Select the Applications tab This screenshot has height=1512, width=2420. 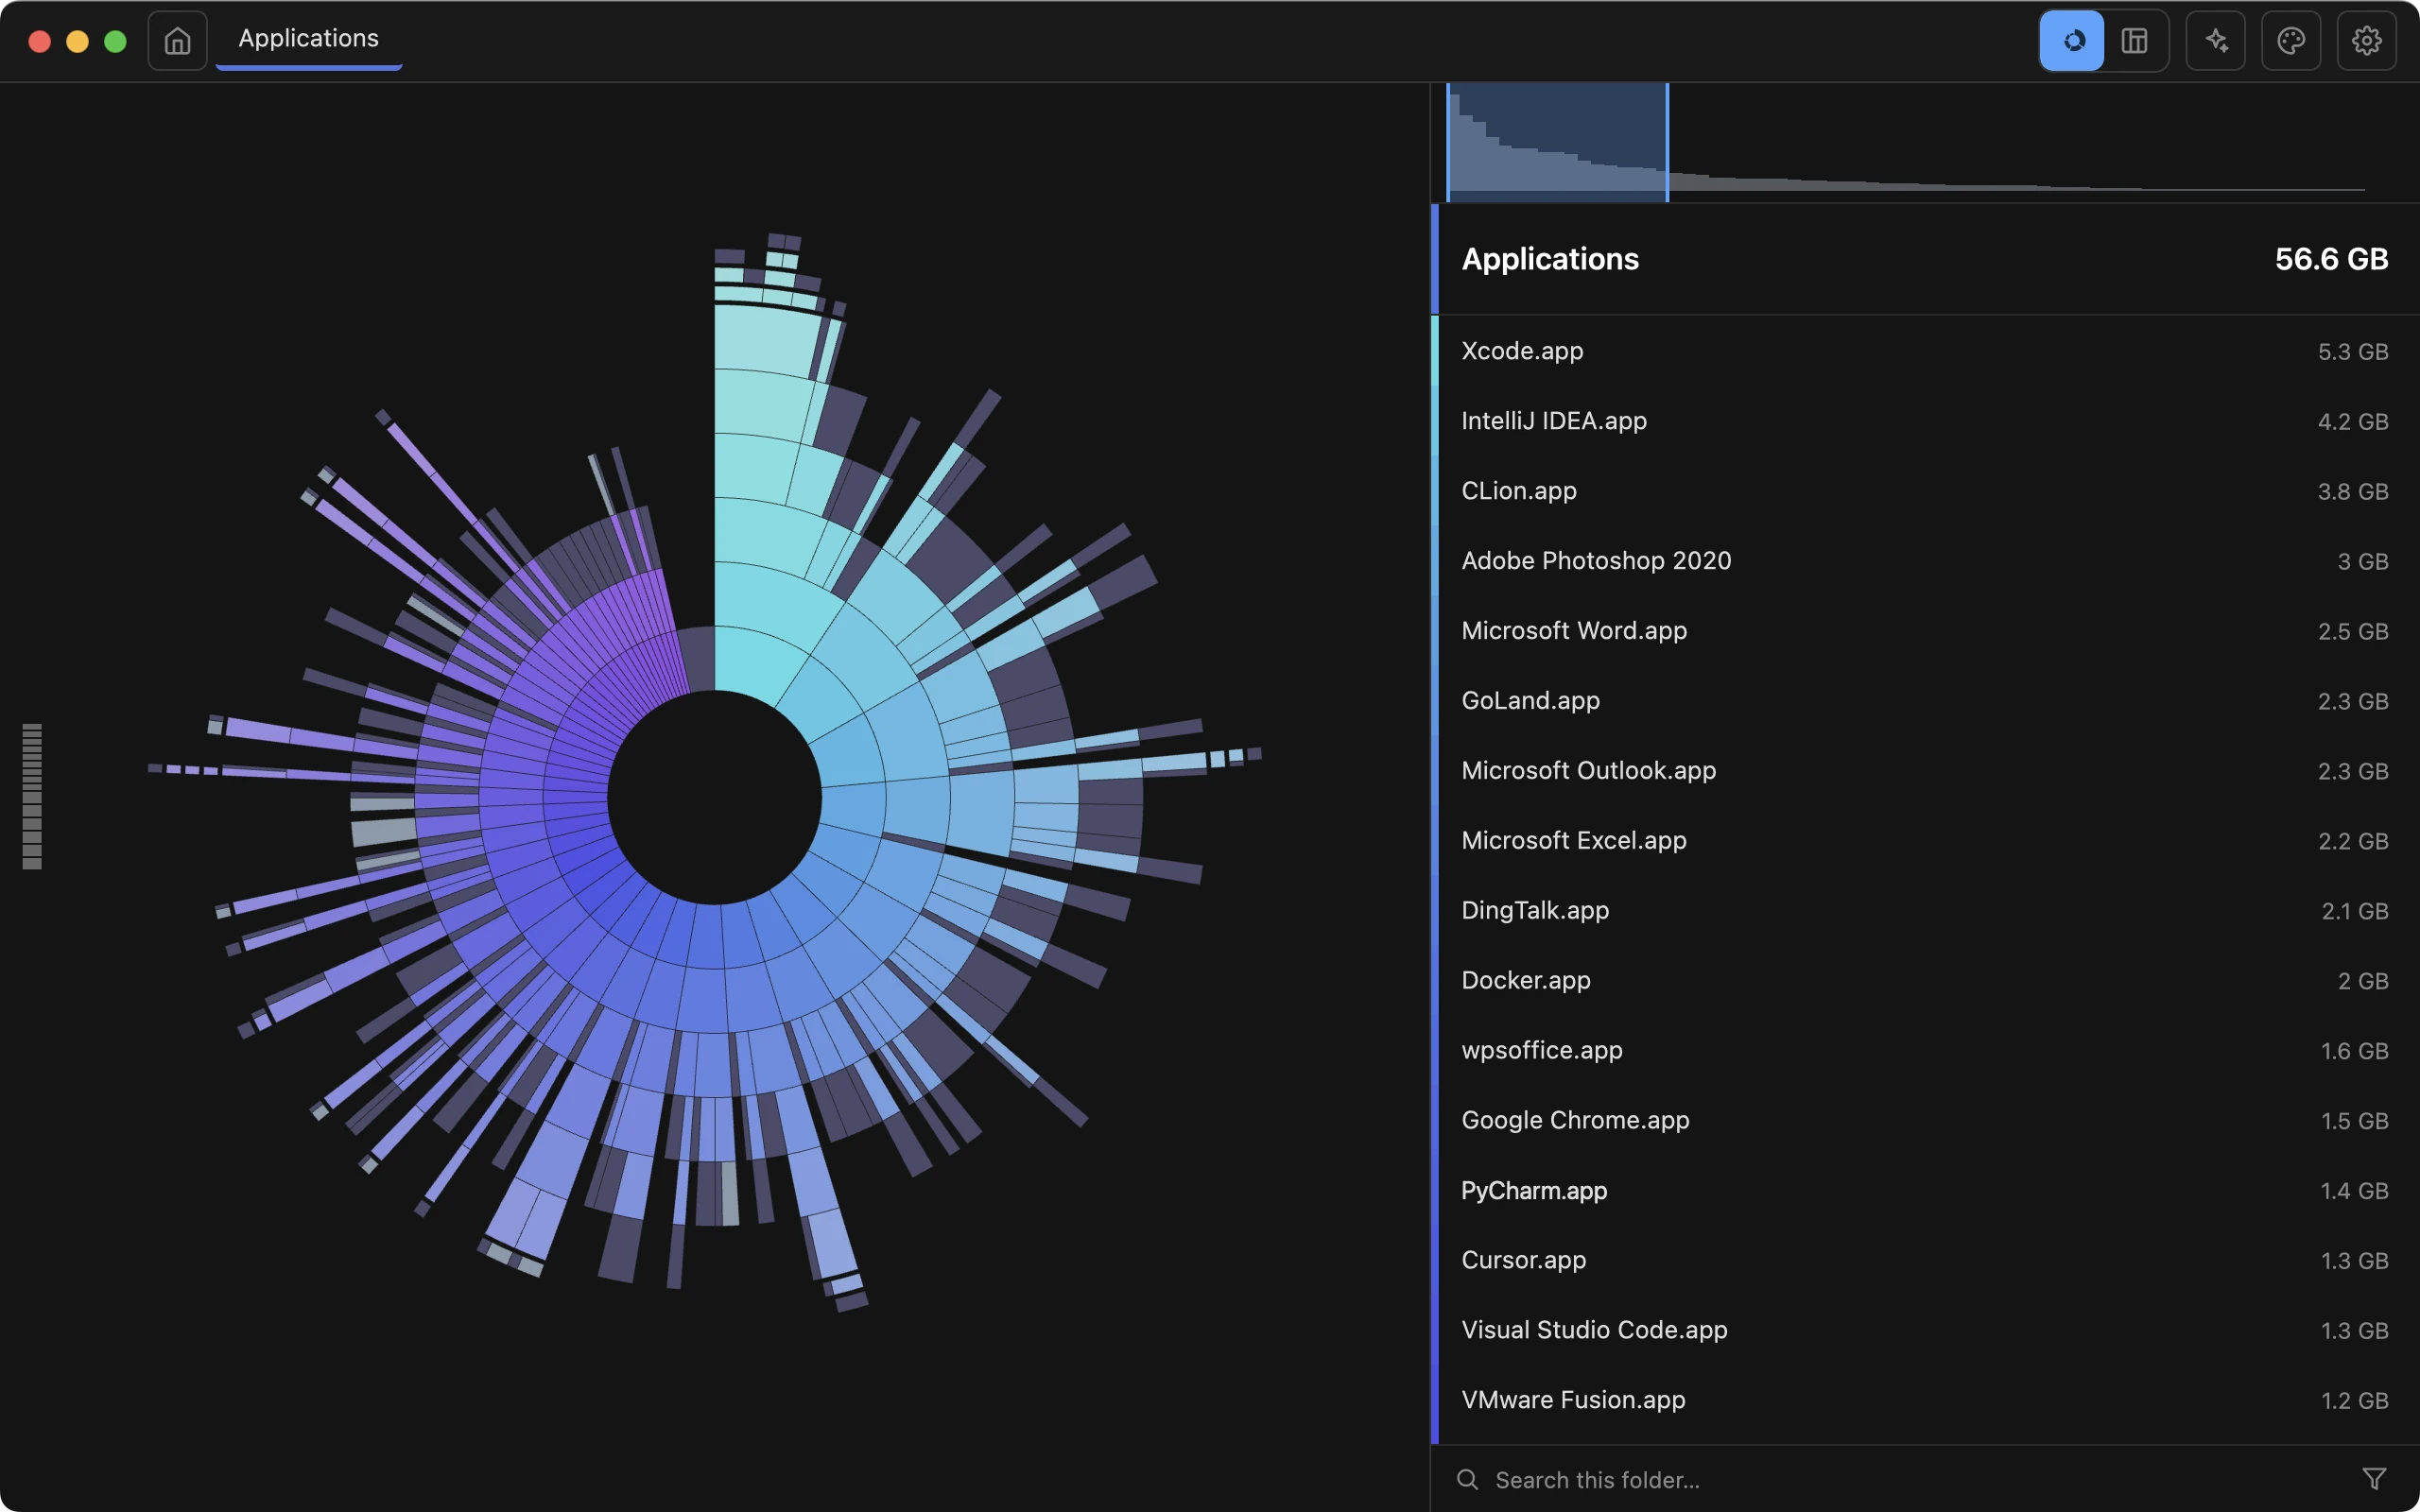(x=309, y=40)
